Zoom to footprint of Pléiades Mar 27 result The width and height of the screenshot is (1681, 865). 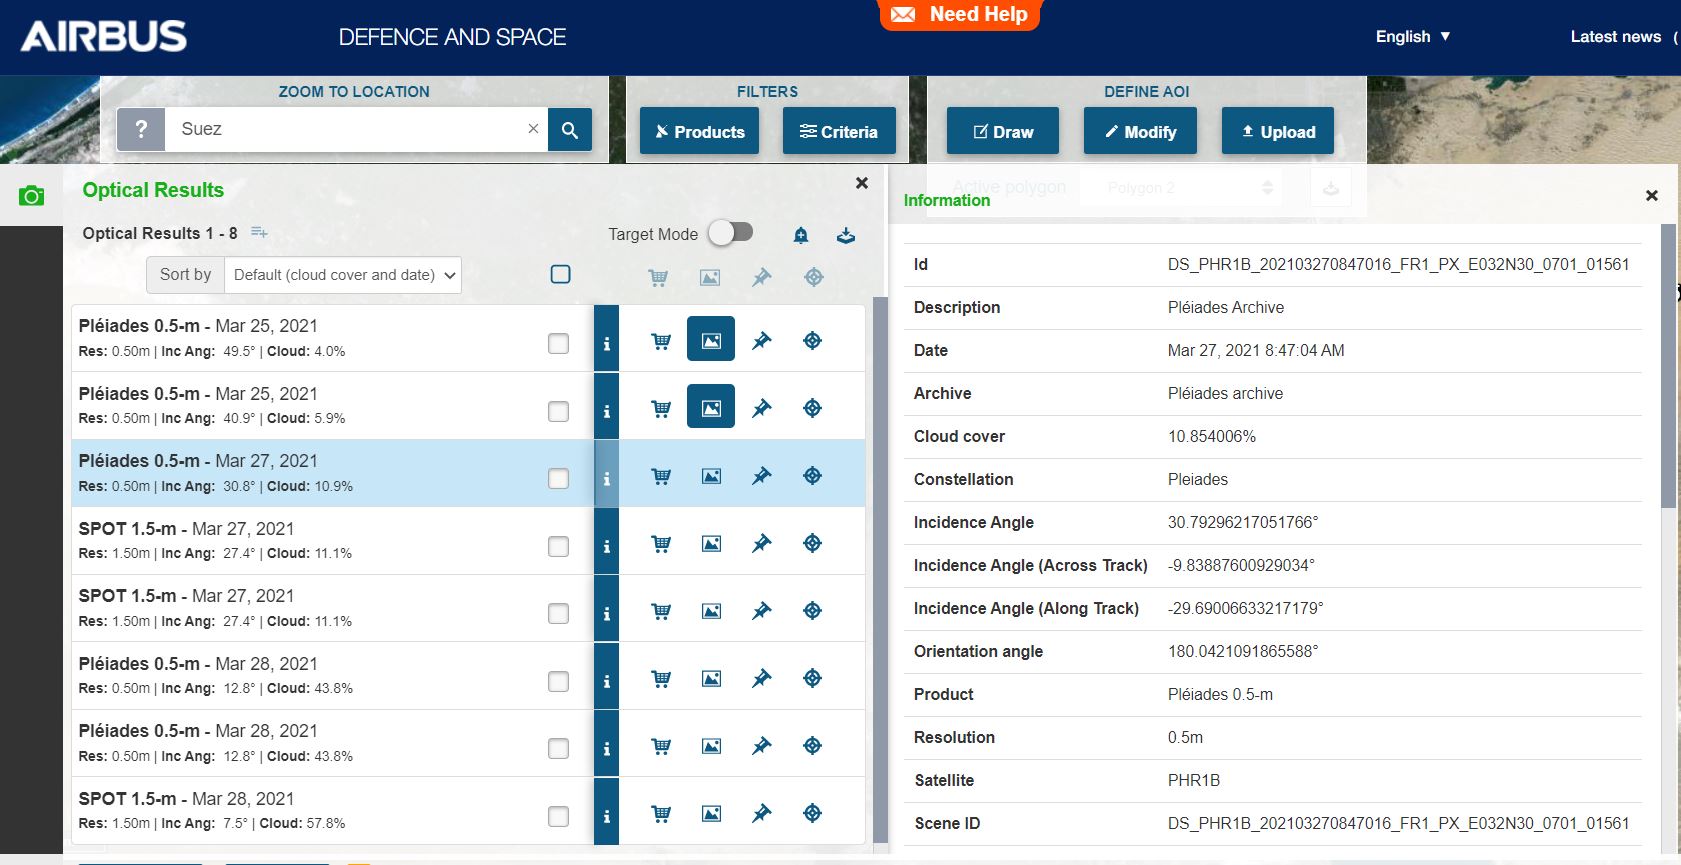[813, 476]
